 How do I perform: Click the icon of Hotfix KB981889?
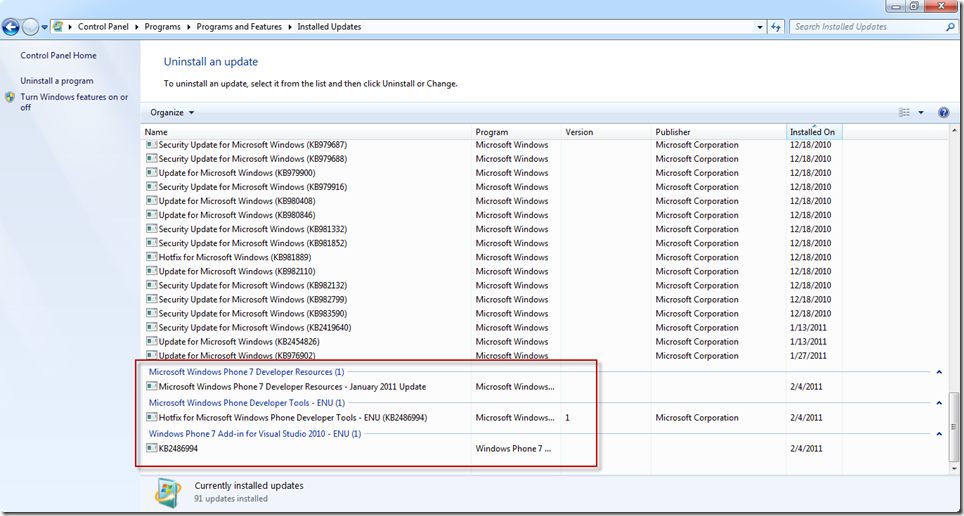click(x=151, y=257)
